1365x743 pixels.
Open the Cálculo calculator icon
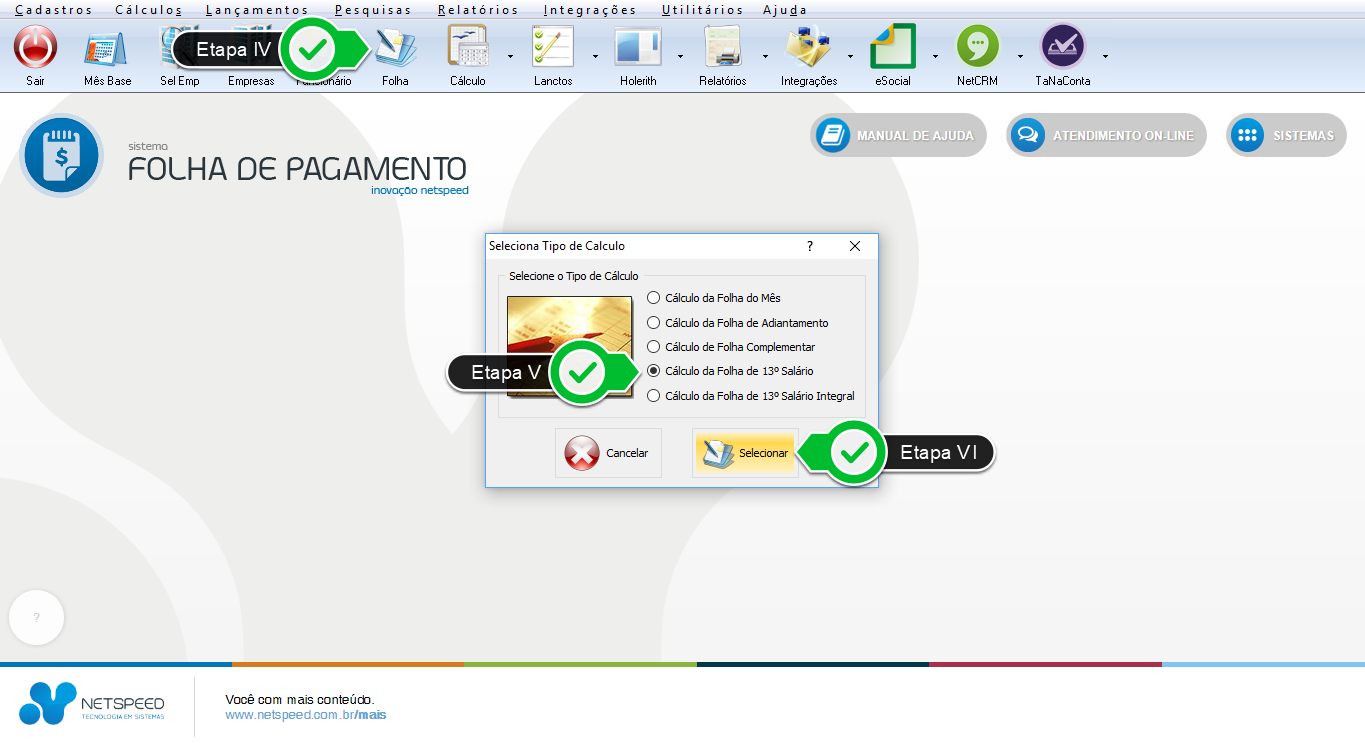pos(467,47)
